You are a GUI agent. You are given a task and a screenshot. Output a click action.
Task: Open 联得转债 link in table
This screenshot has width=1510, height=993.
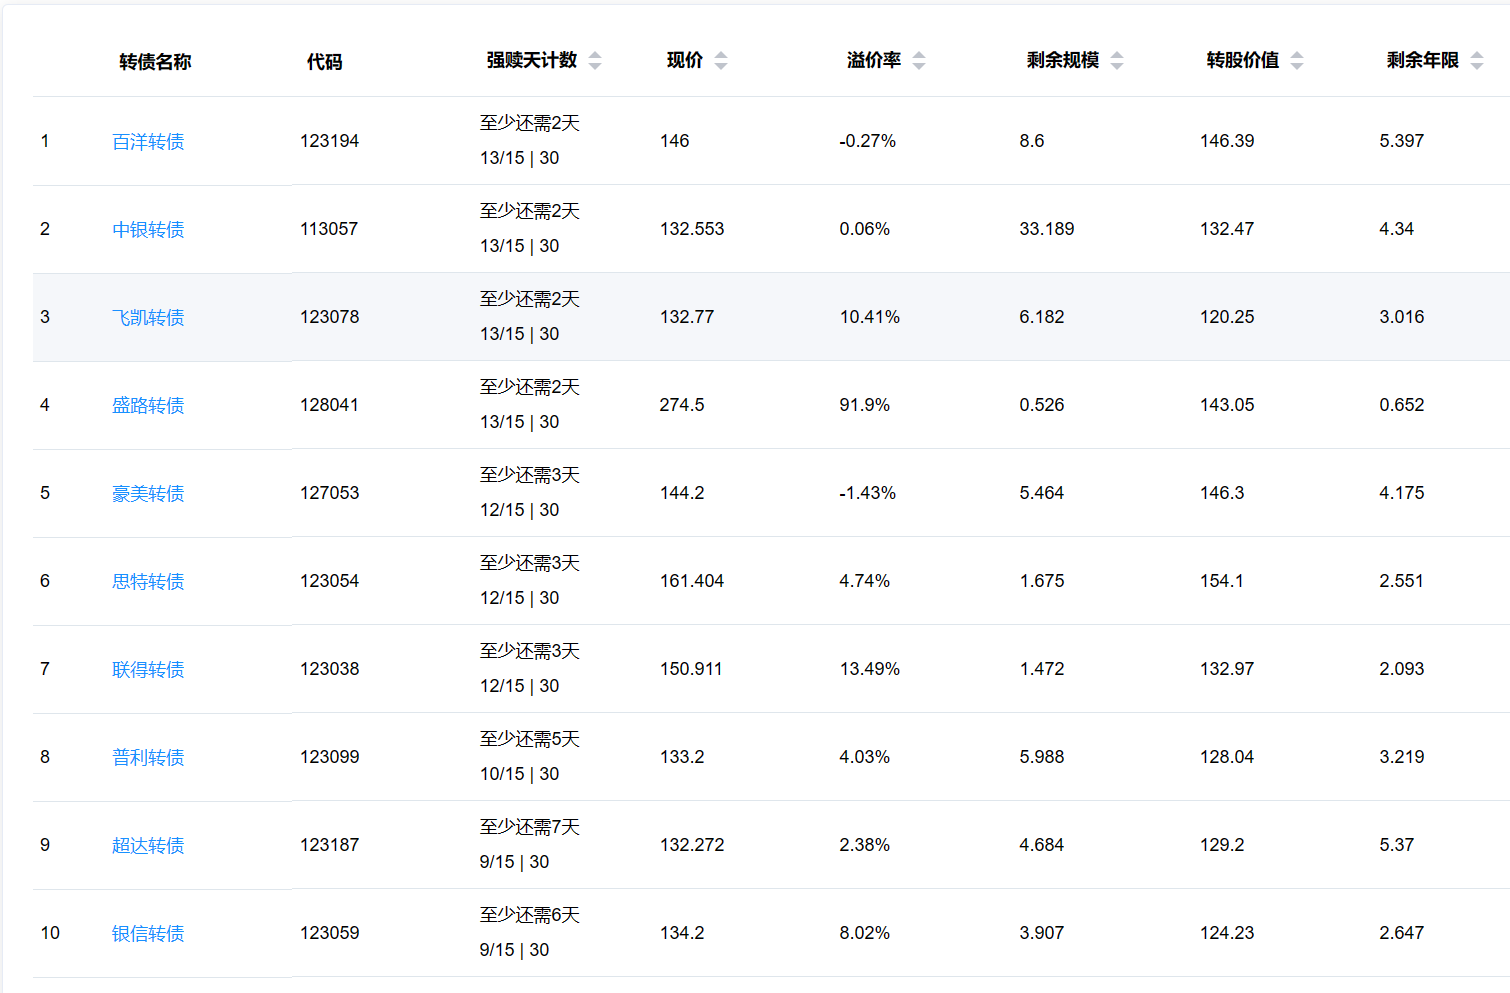[x=148, y=670]
